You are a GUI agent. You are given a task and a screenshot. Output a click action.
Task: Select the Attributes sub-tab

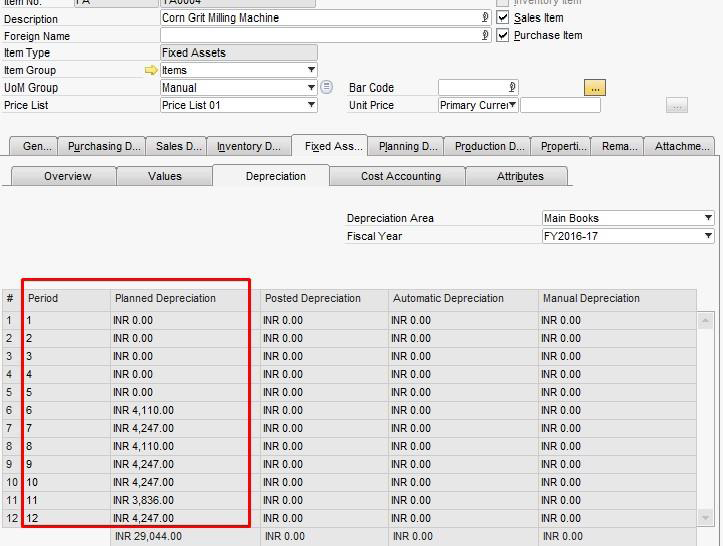(x=520, y=176)
